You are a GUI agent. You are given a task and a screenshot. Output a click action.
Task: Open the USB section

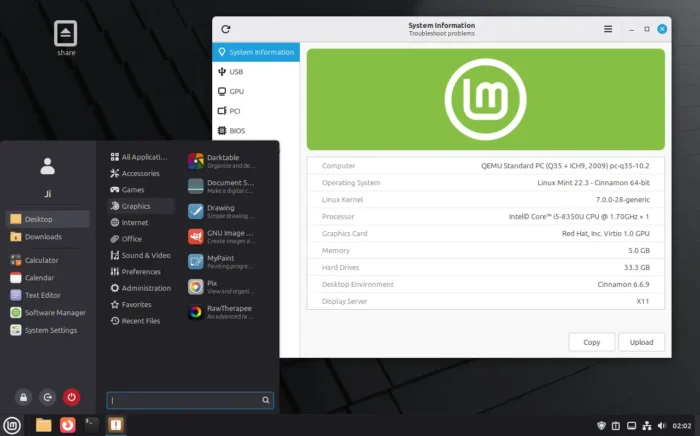[x=256, y=72]
